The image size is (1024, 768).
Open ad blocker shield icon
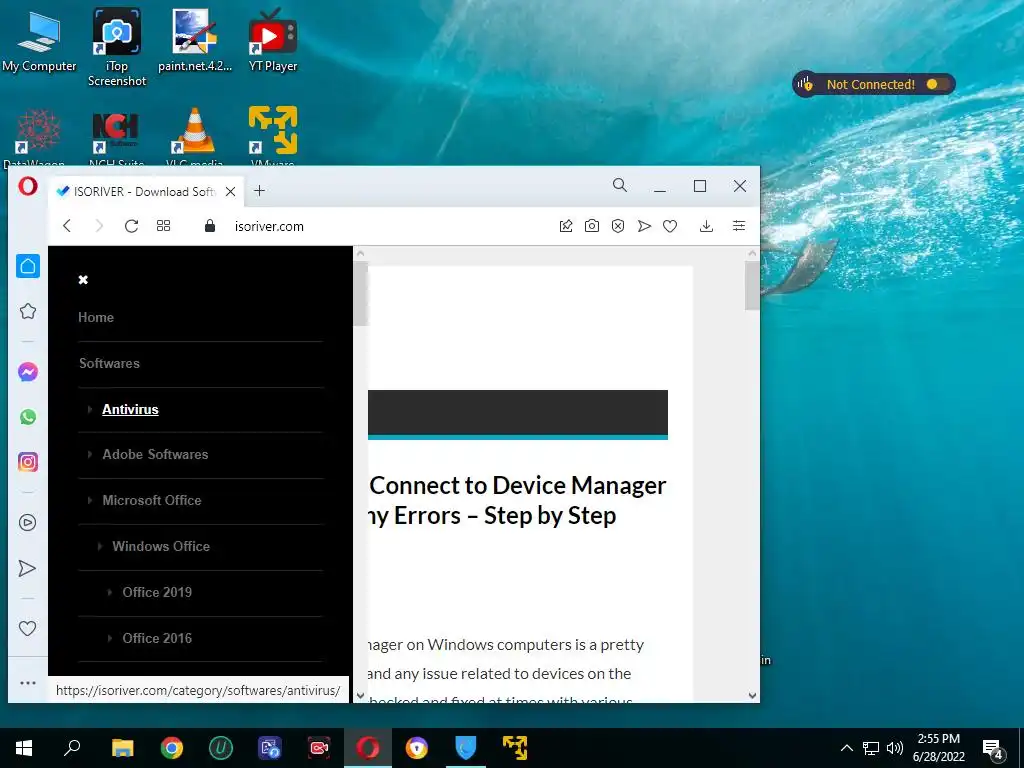pos(618,226)
